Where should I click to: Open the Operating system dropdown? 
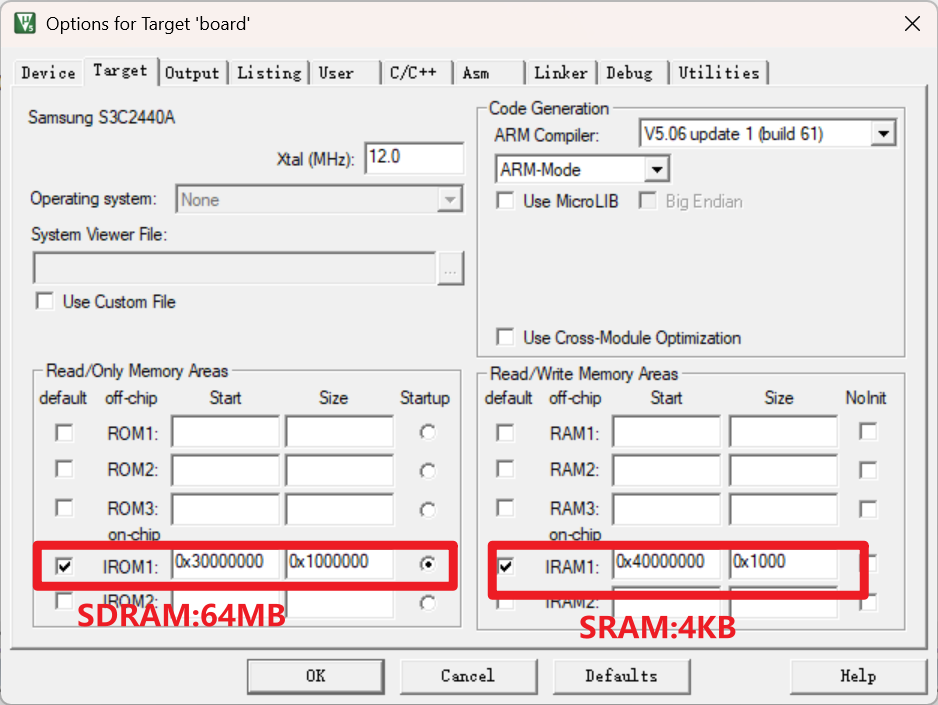click(x=320, y=199)
